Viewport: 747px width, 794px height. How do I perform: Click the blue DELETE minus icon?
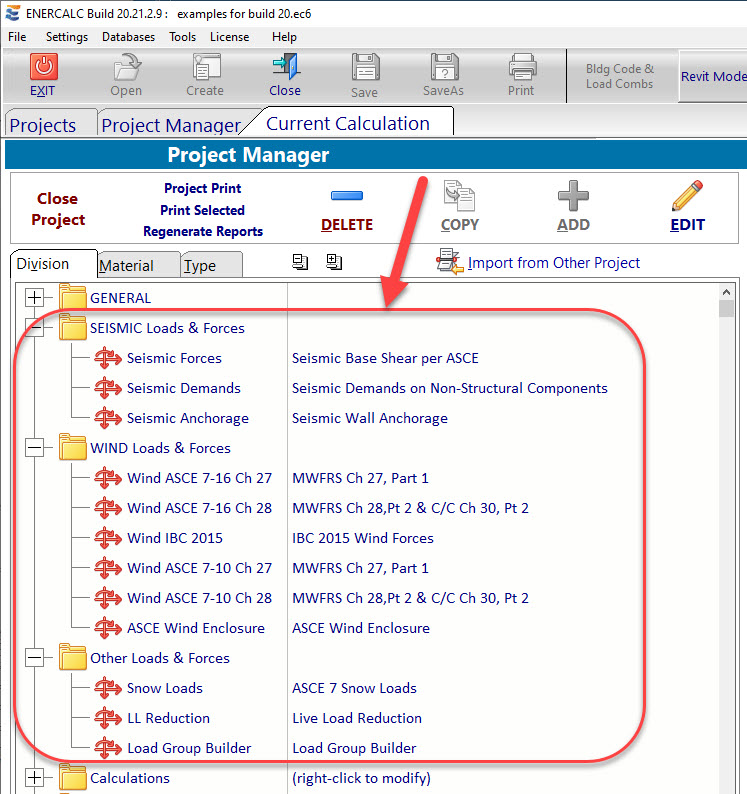pos(346,196)
